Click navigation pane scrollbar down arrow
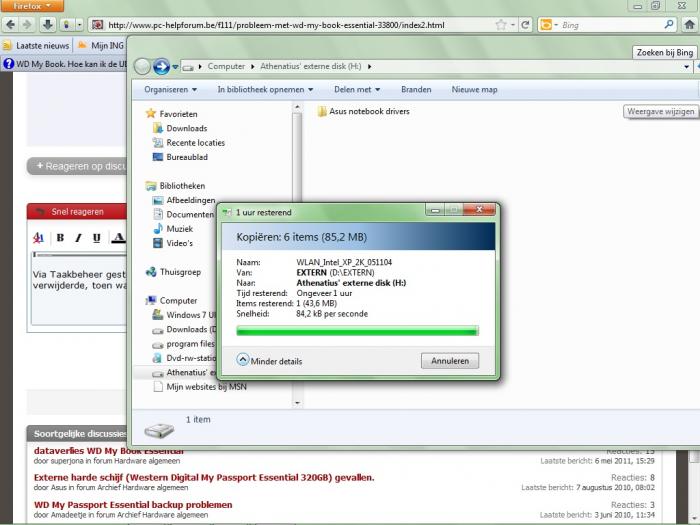Viewport: 700px width, 525px height. point(297,403)
